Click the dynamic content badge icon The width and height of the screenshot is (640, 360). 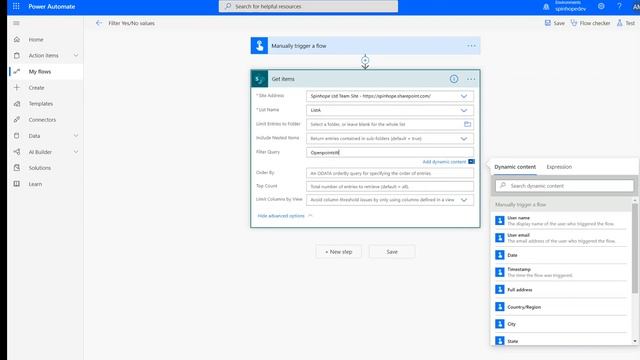pos(471,162)
